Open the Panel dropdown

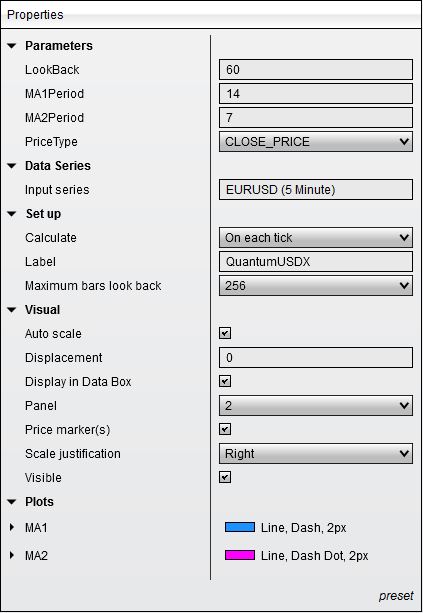(315, 405)
